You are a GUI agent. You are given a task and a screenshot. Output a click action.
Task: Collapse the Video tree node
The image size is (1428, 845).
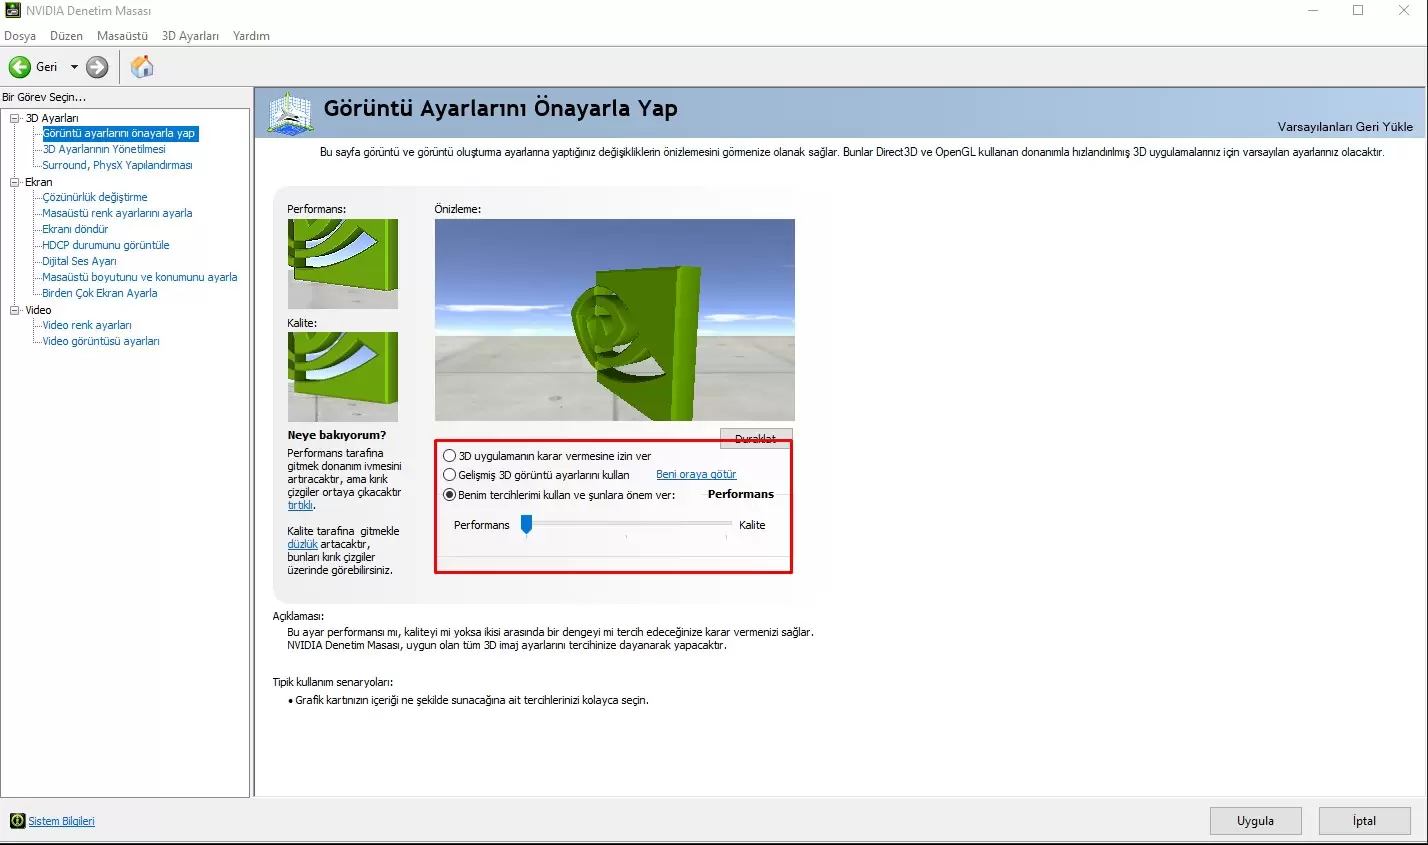coord(15,310)
